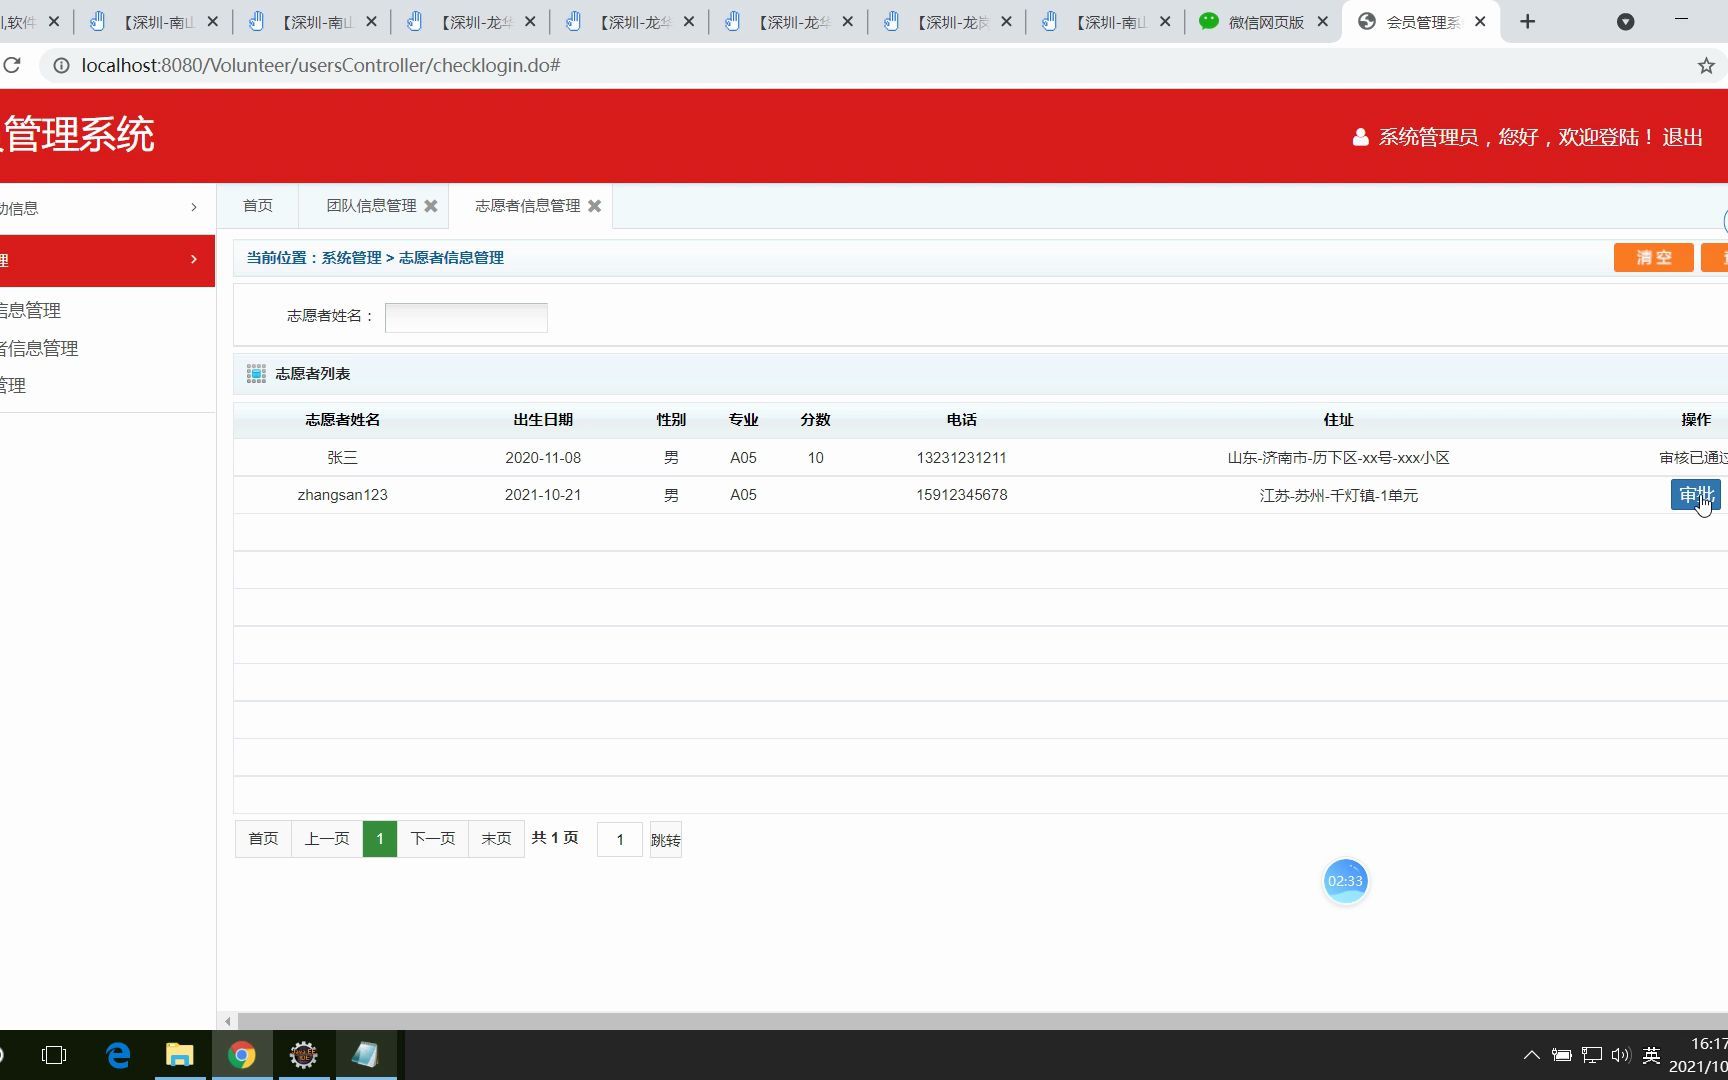Viewport: 1728px width, 1080px height.
Task: Go to 下一页 in pagination
Action: point(433,839)
